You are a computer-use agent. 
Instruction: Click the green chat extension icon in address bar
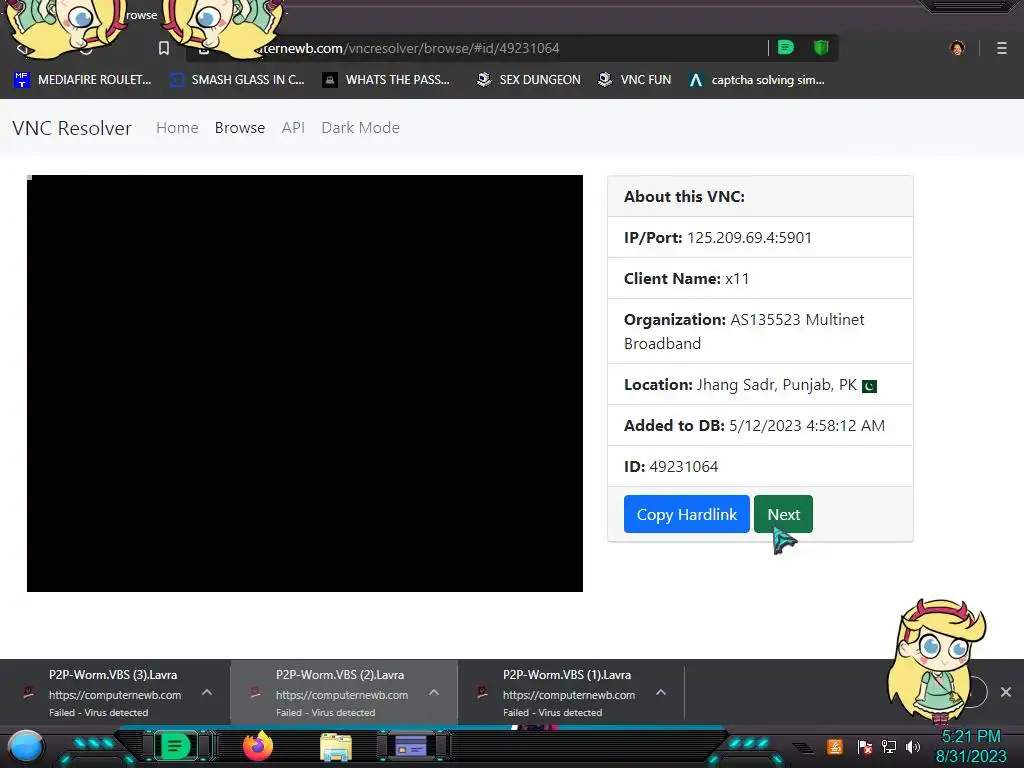786,47
